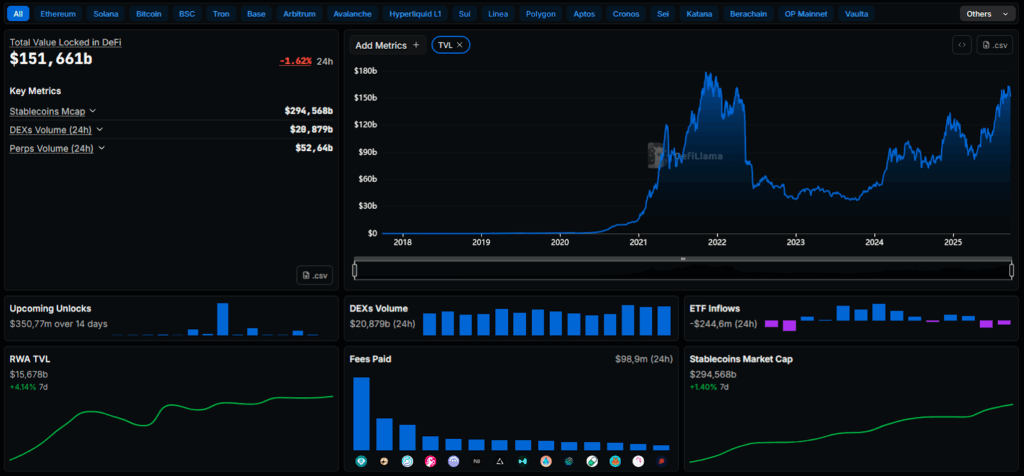This screenshot has height=476, width=1024.
Task: Expand the DEXs Volume (24h) row
Action: [x=100, y=130]
